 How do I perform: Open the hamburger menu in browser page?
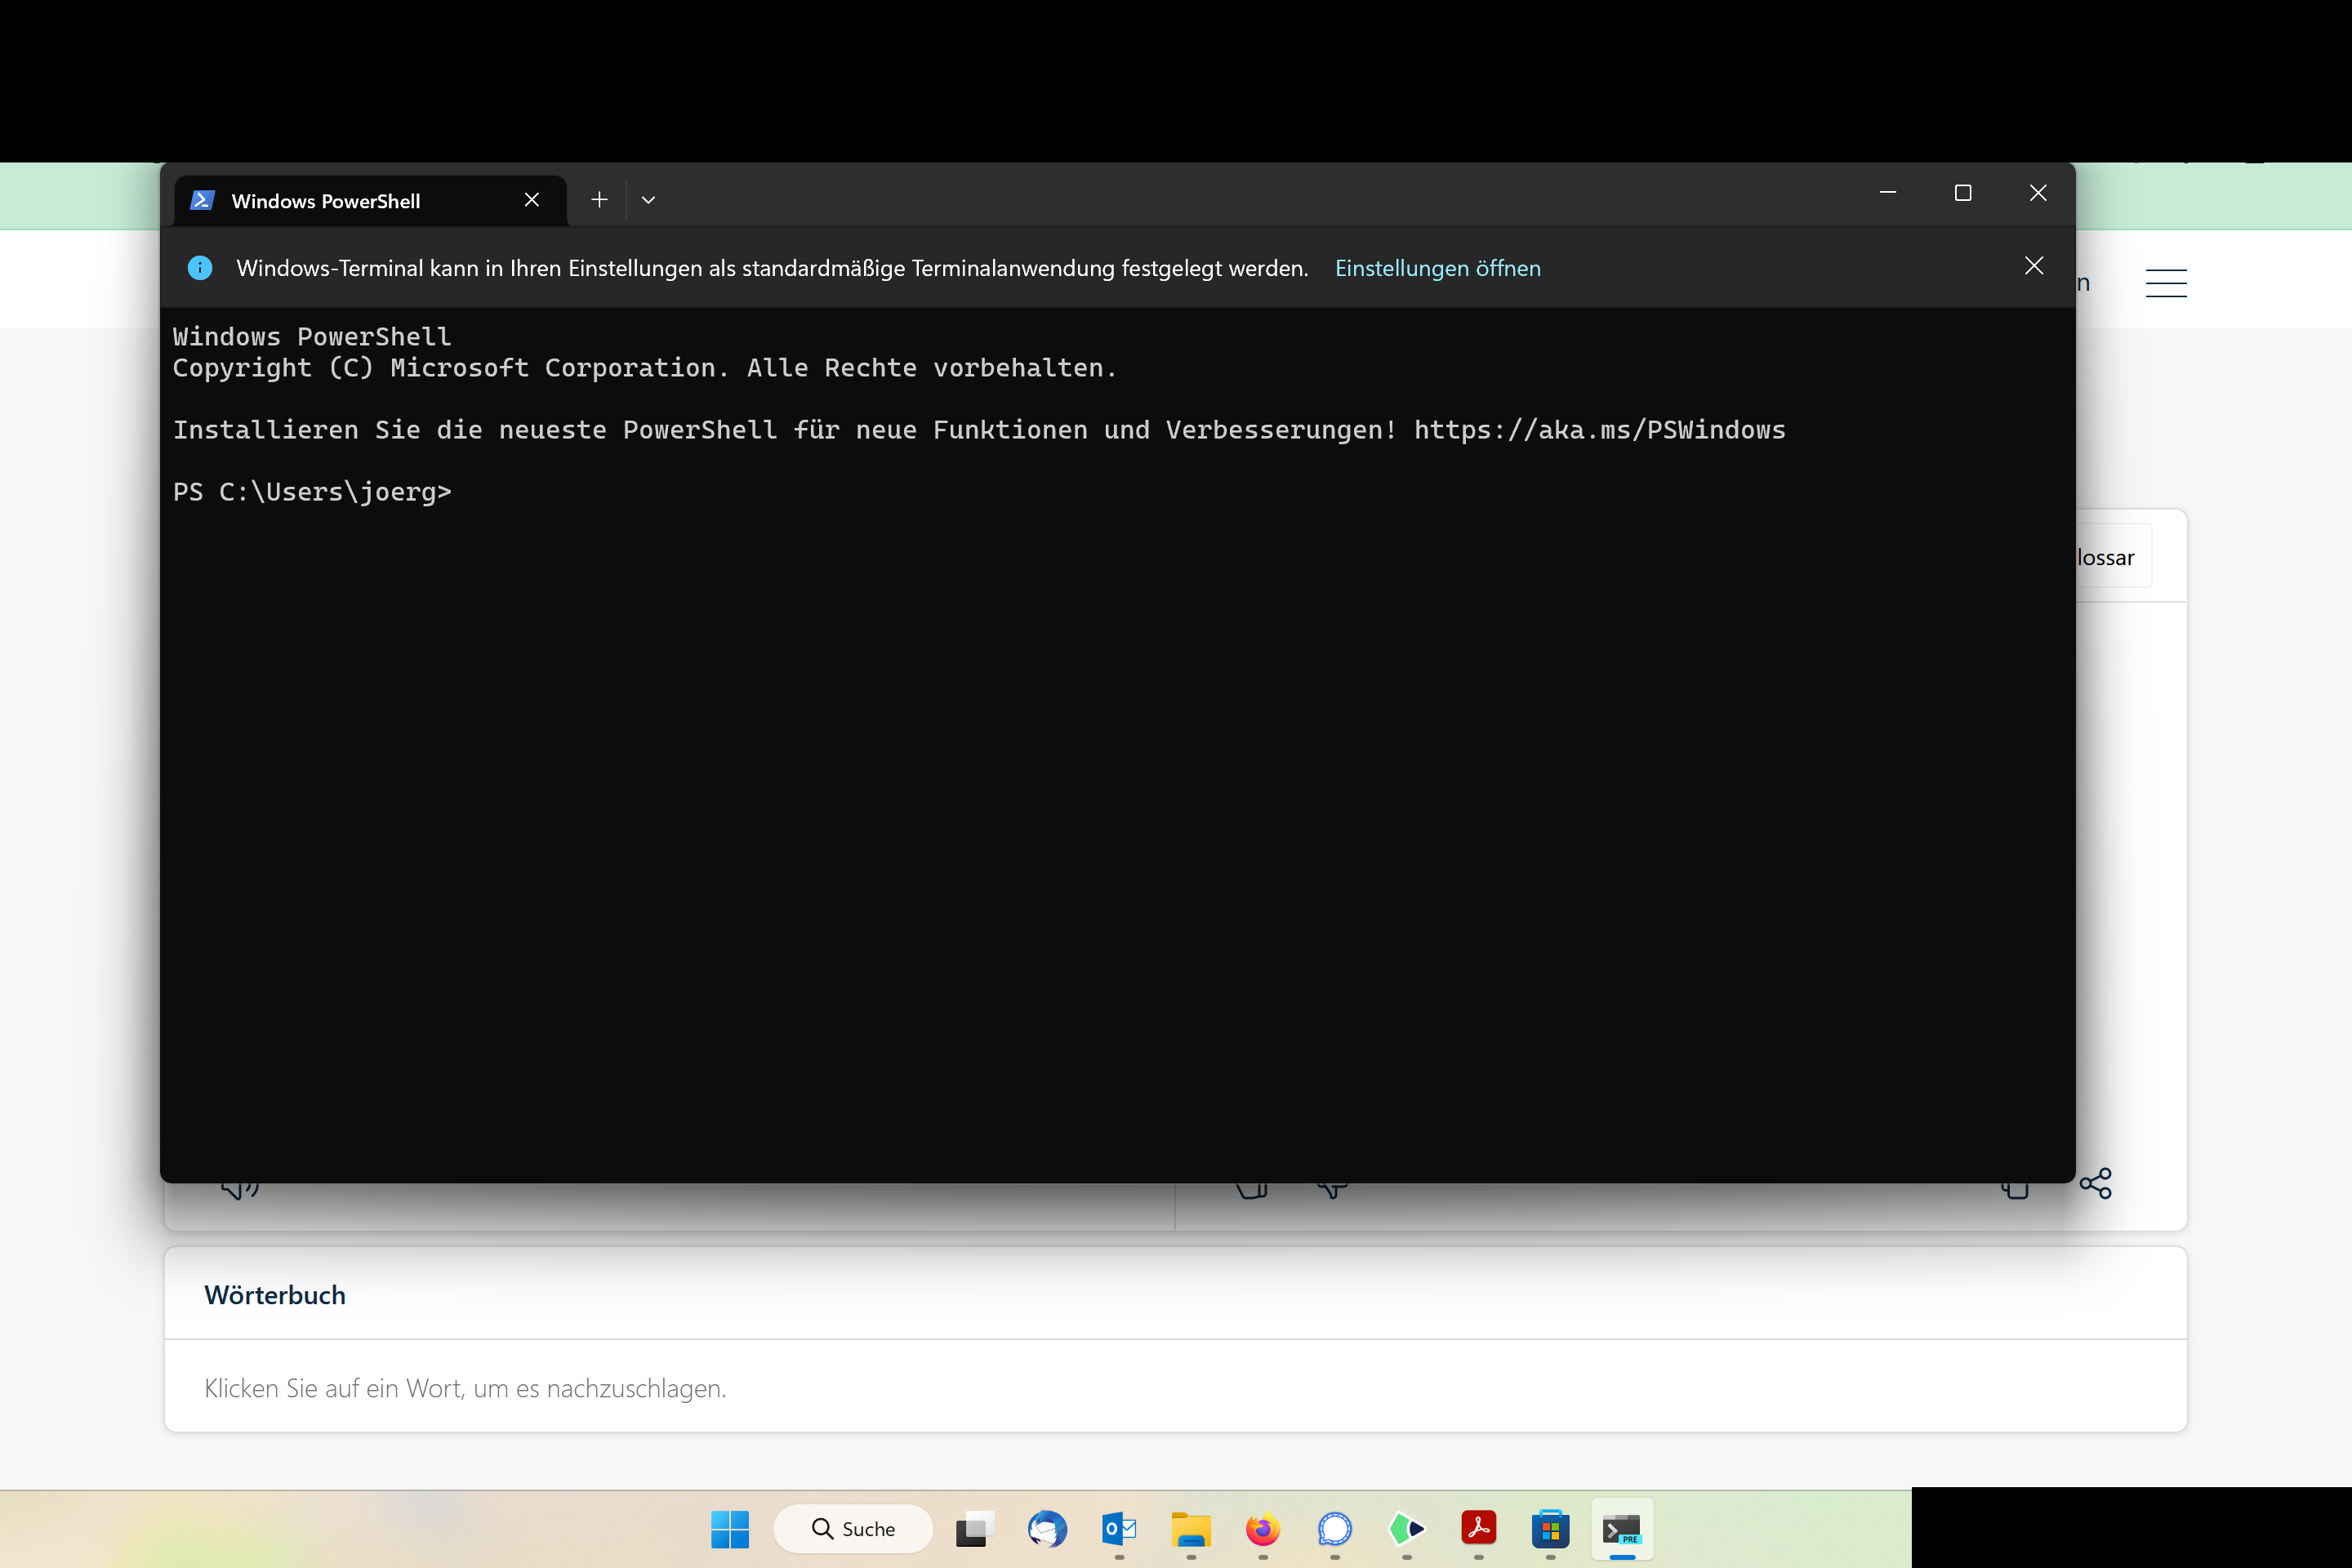(2166, 283)
